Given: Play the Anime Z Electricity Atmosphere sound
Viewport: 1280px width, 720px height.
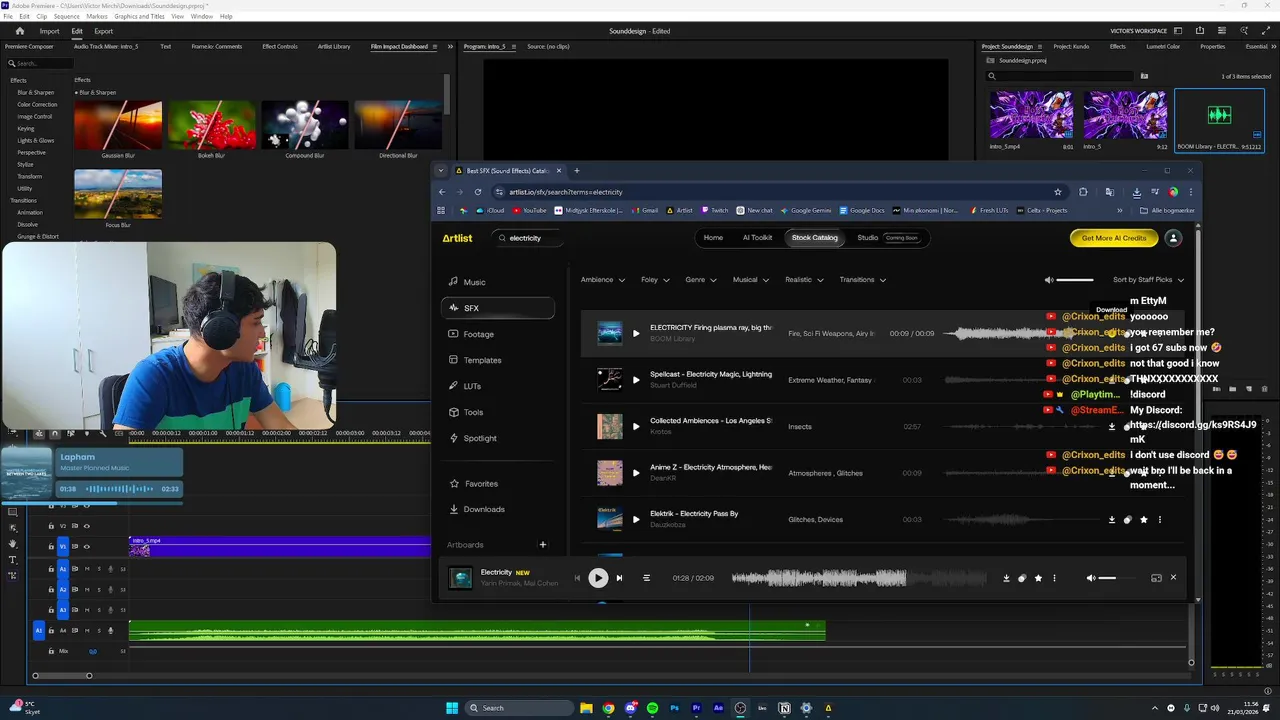Looking at the screenshot, I should pos(636,473).
